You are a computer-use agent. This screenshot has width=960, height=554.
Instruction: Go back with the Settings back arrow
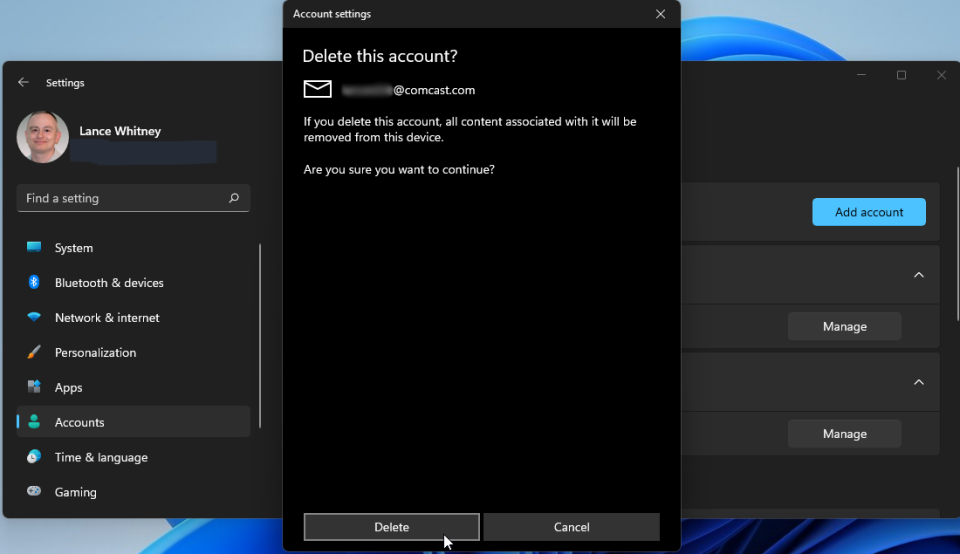coord(23,82)
